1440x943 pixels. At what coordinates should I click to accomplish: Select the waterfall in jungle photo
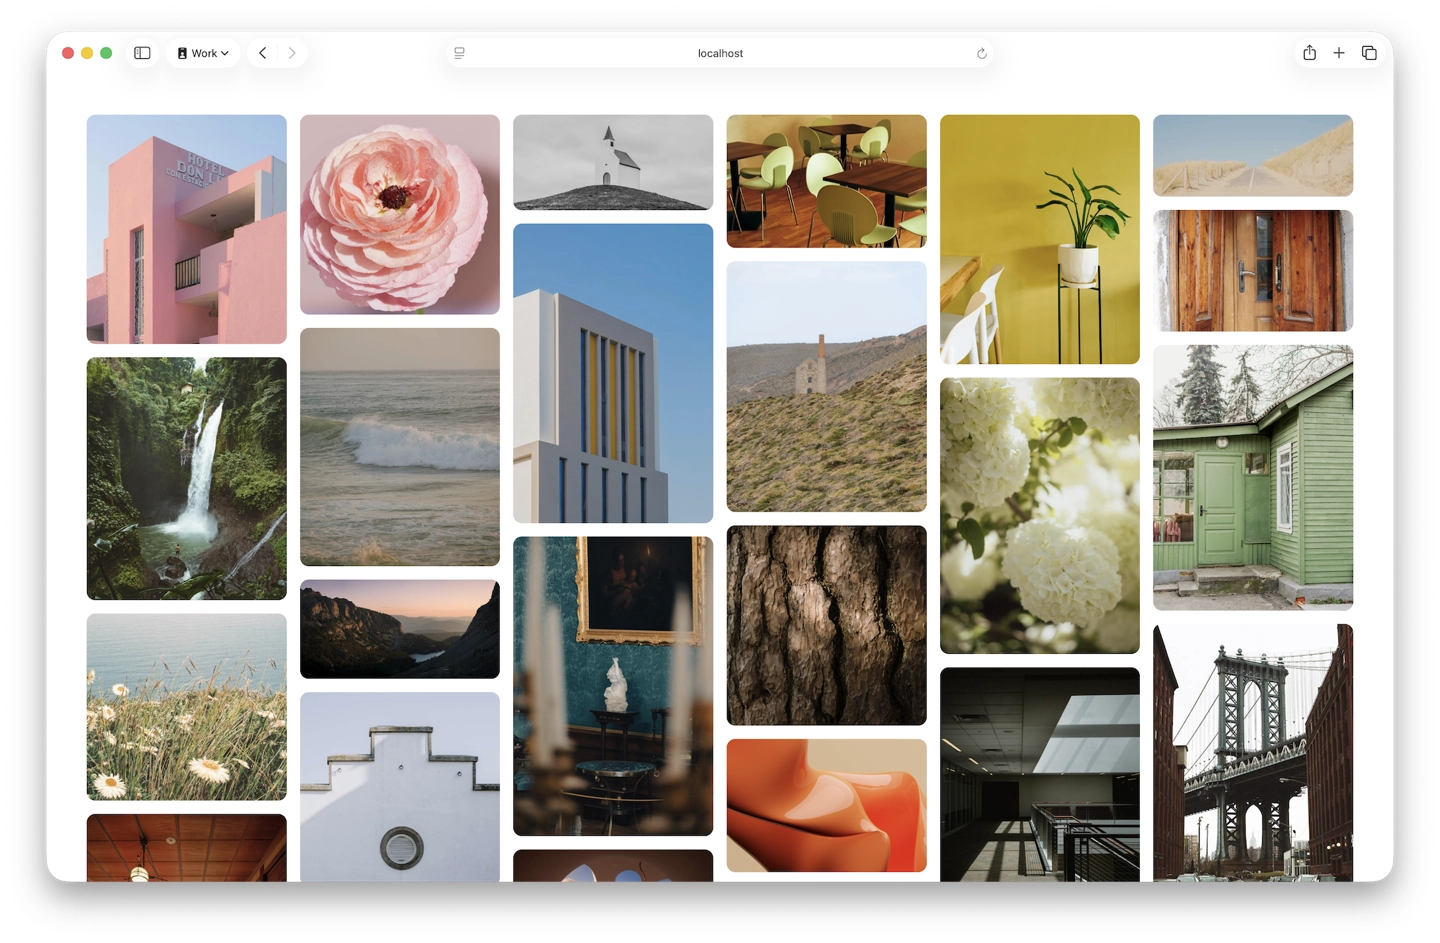click(x=186, y=478)
